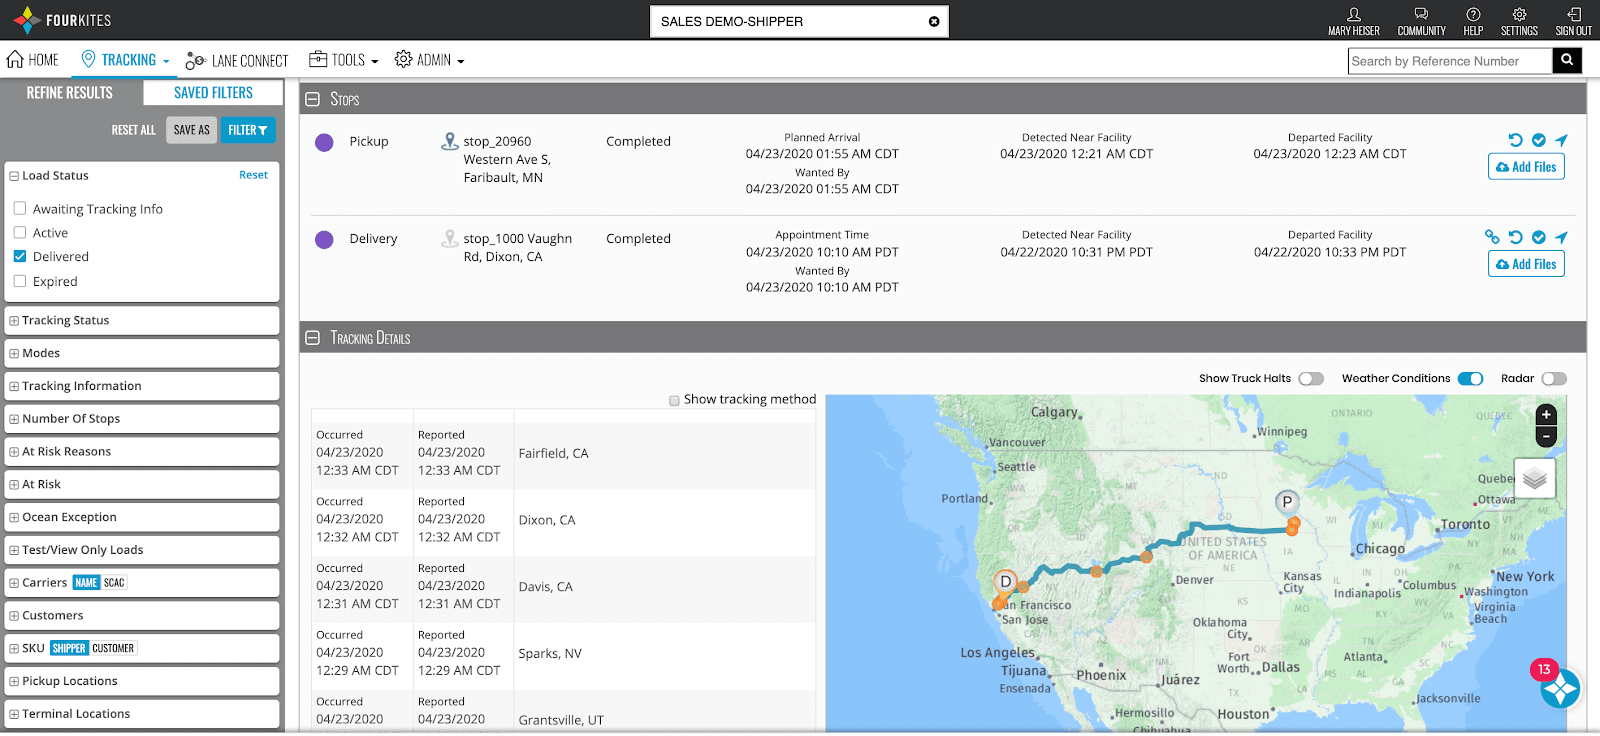The image size is (1600, 736).
Task: Click the Delivery row undo arrow icon
Action: click(x=1515, y=237)
